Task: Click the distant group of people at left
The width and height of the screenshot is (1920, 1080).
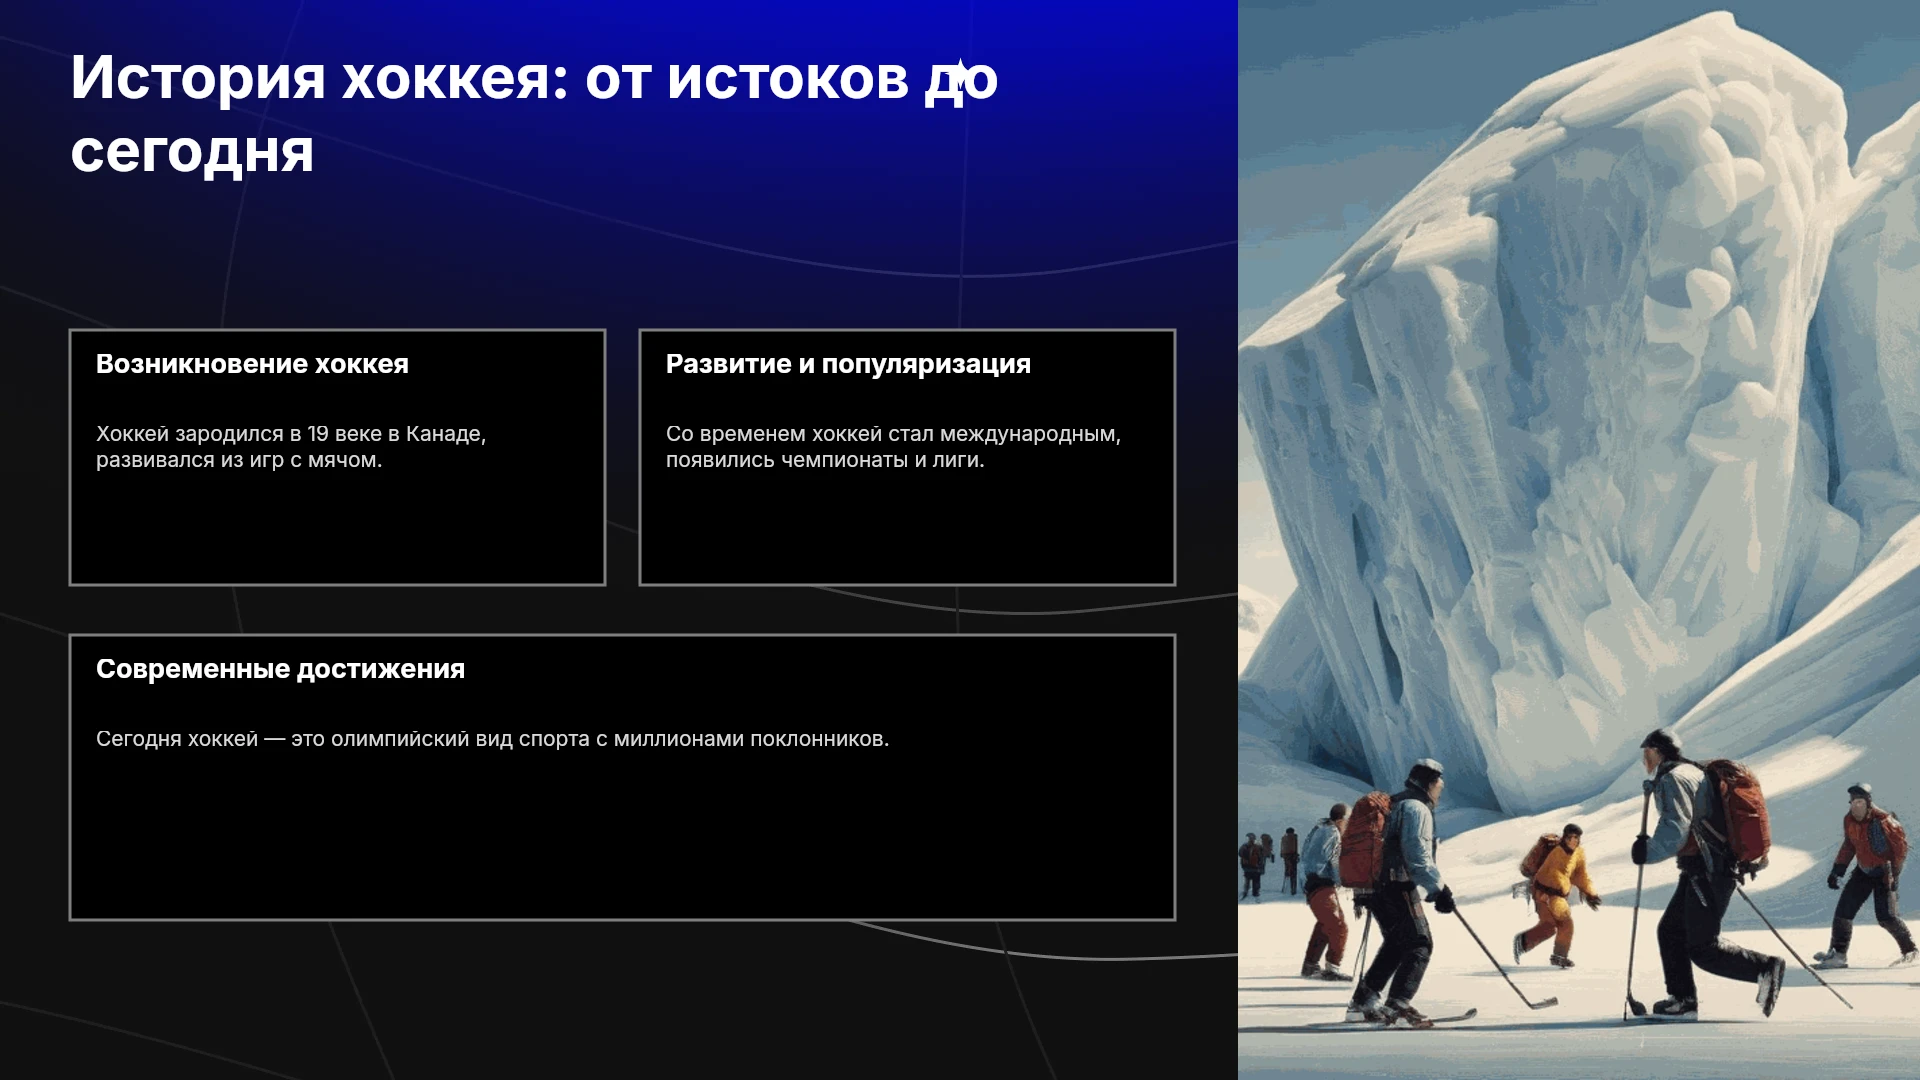Action: tap(1270, 862)
